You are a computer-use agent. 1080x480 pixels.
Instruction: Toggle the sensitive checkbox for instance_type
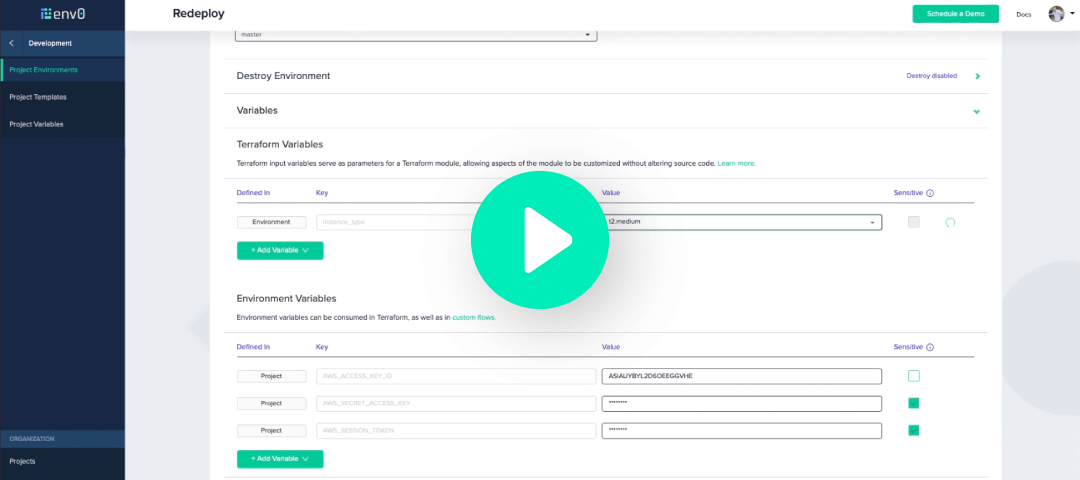pyautogui.click(x=913, y=222)
